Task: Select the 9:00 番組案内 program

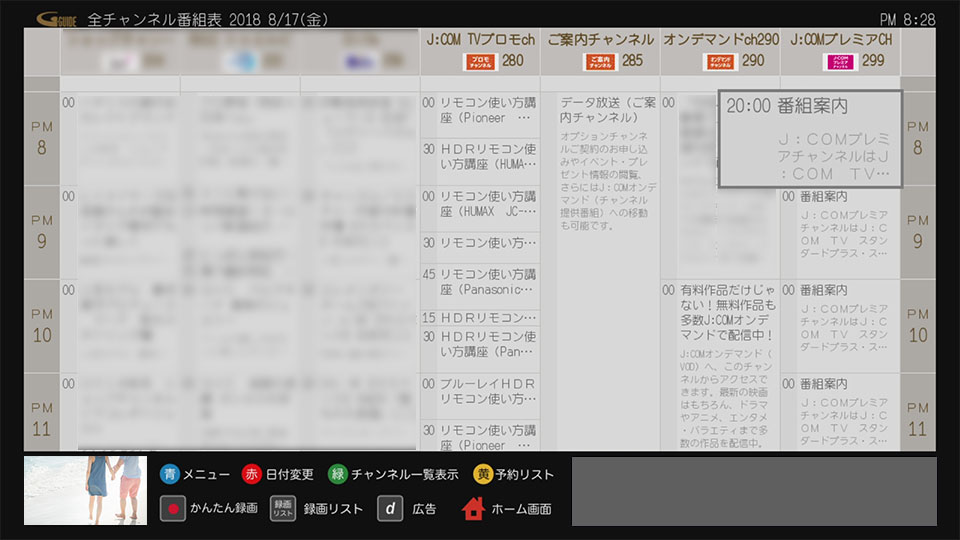Action: [x=841, y=233]
